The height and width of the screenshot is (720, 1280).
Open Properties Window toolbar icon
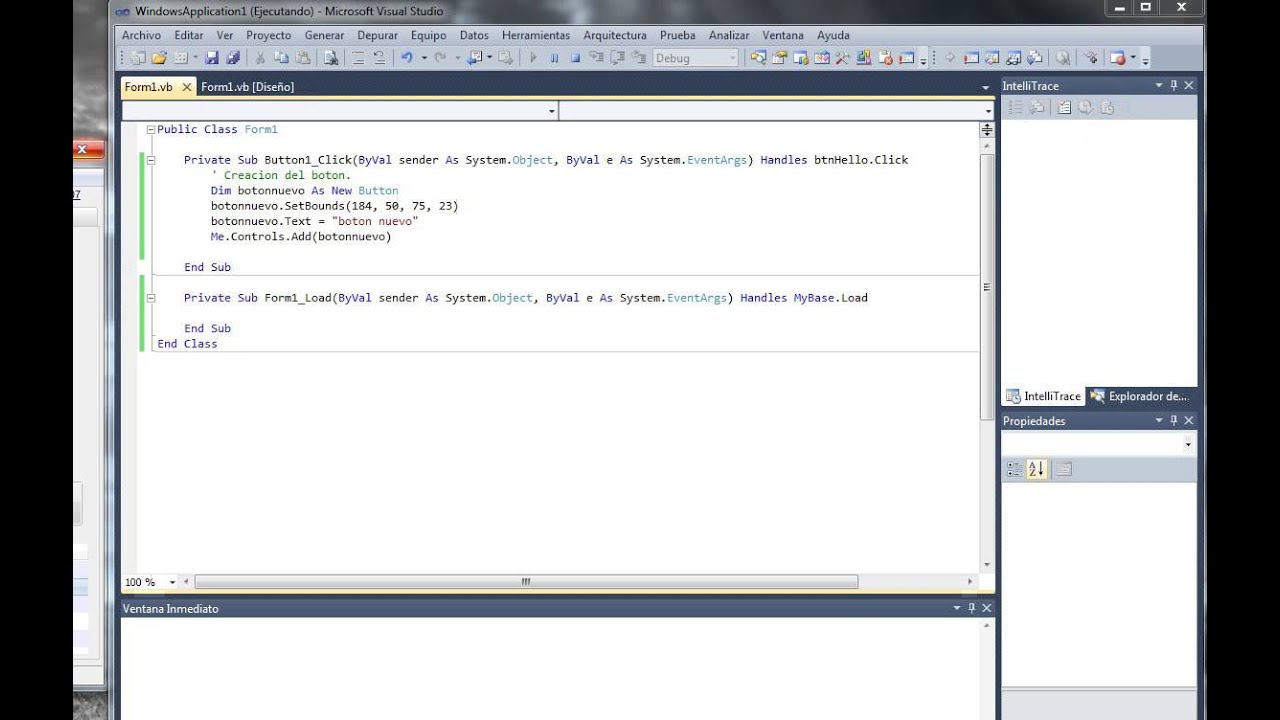(x=779, y=58)
